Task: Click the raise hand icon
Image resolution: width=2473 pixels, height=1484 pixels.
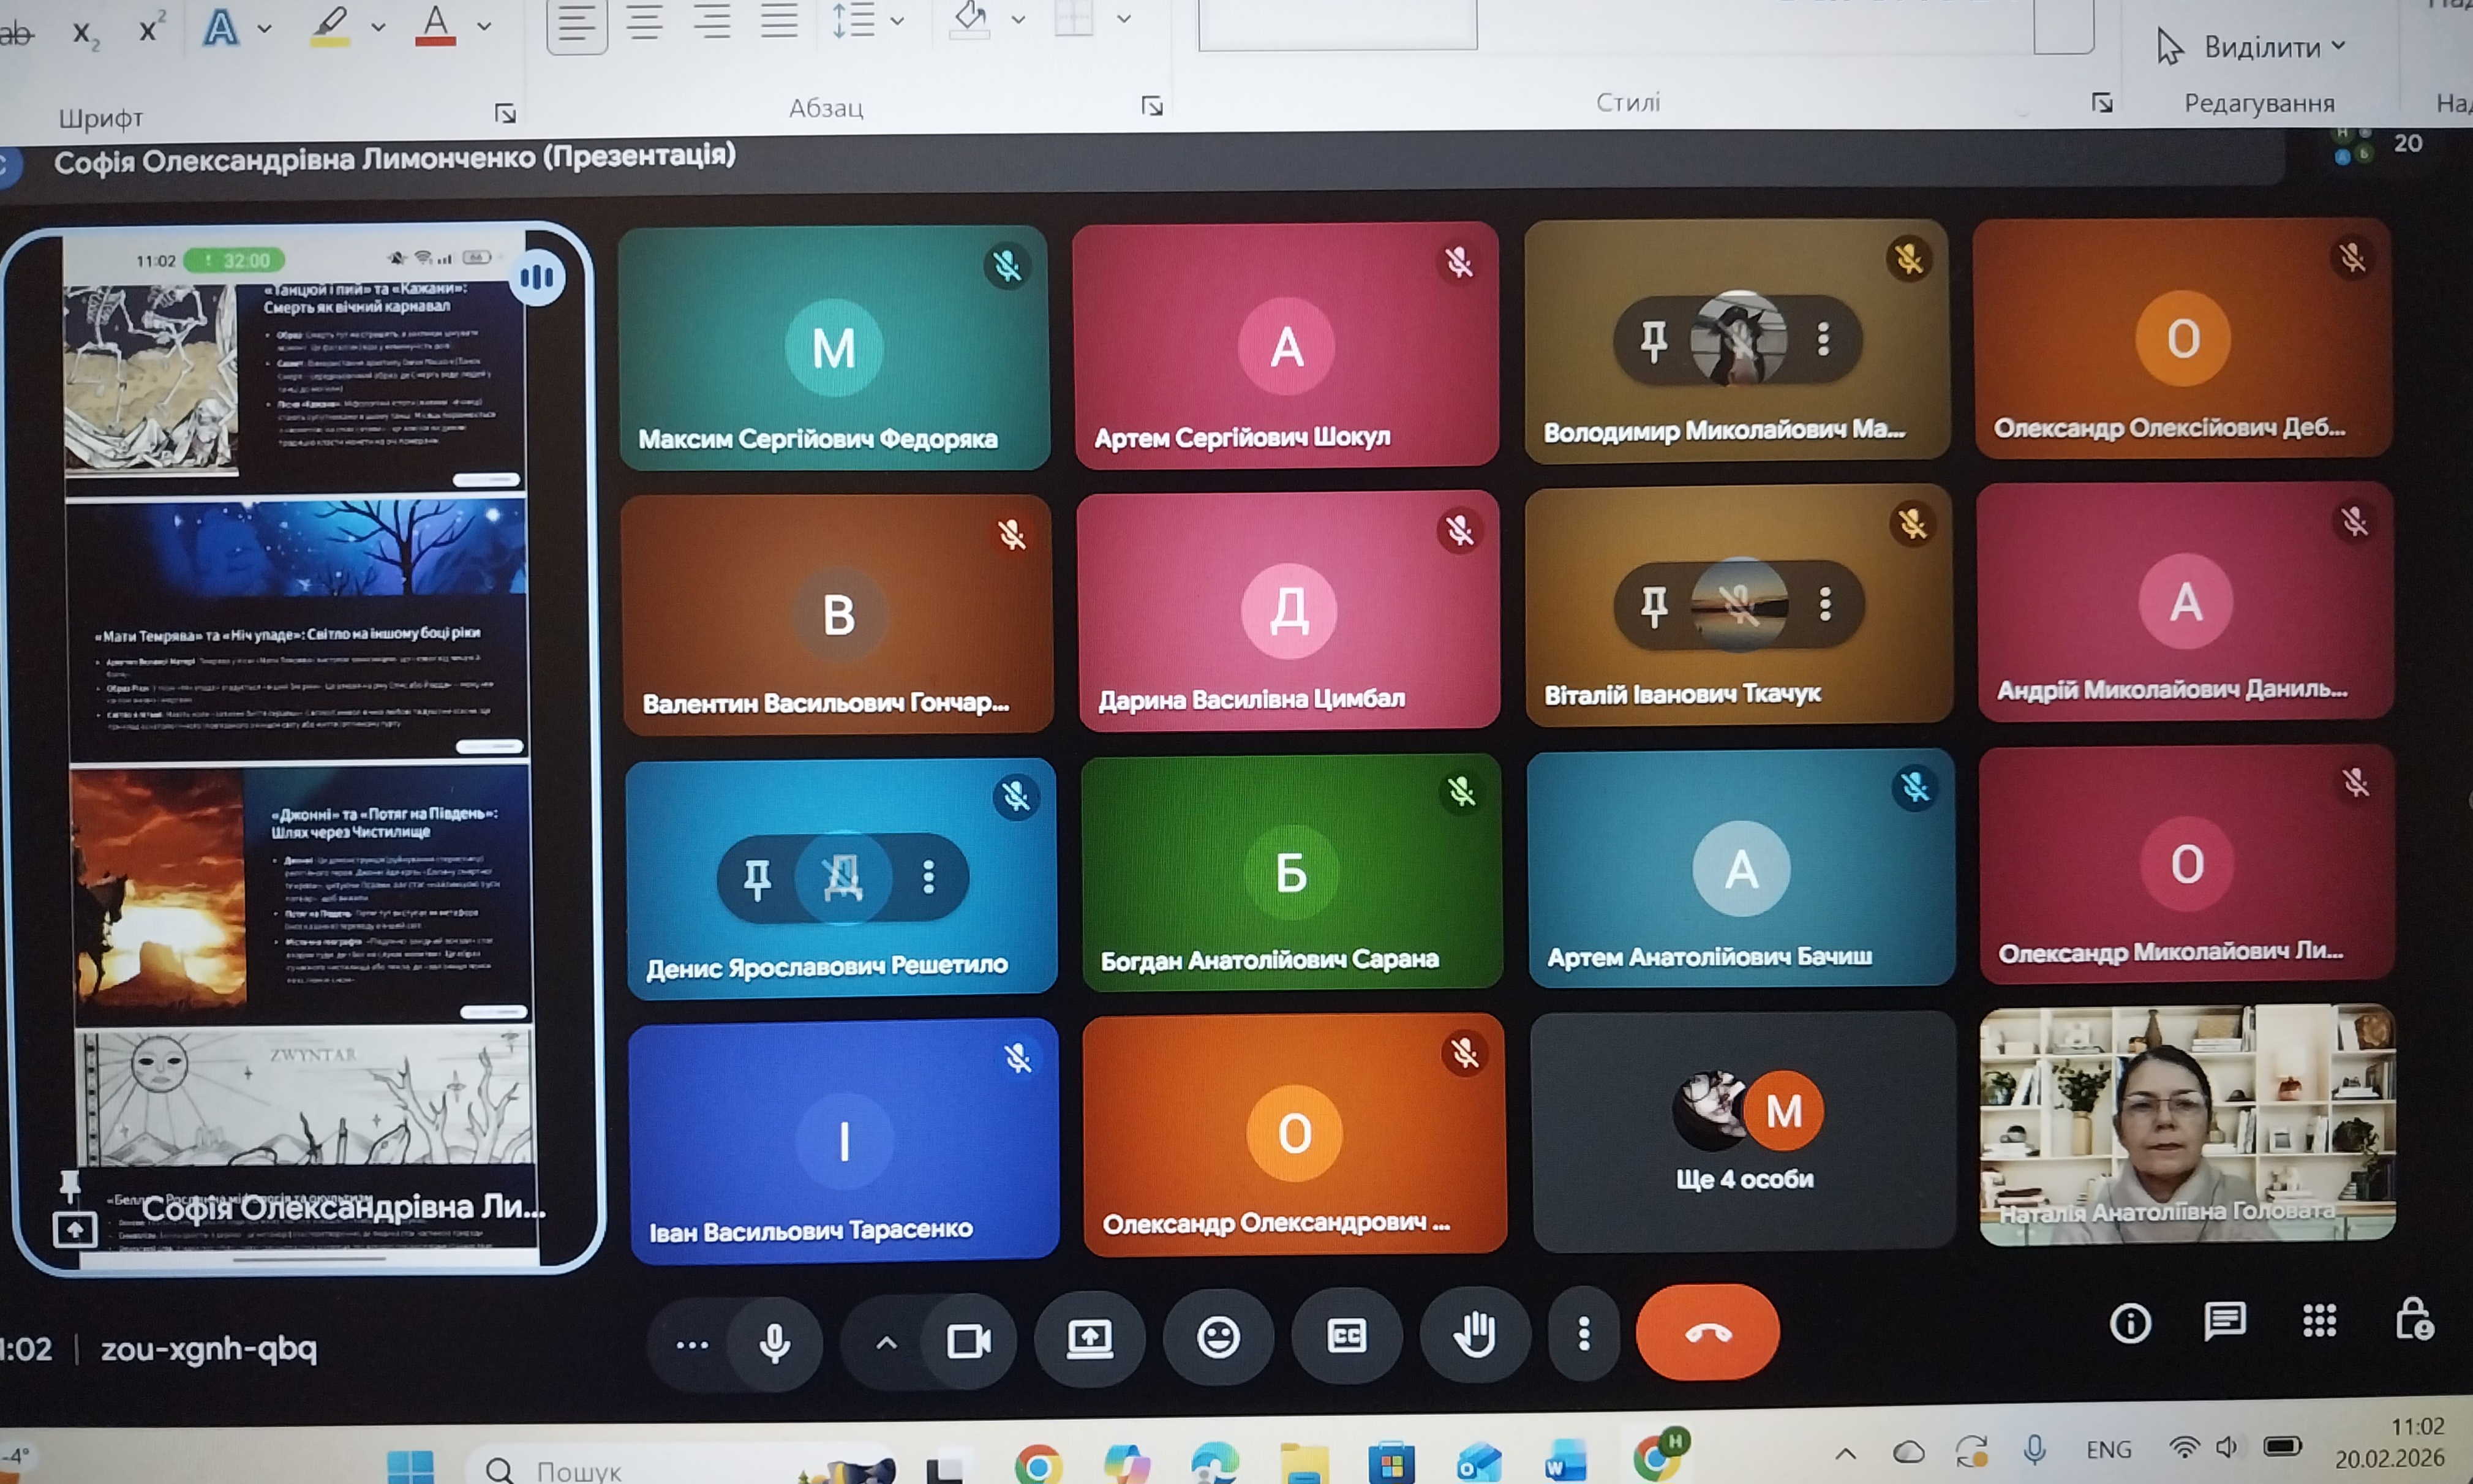Action: (x=1474, y=1335)
